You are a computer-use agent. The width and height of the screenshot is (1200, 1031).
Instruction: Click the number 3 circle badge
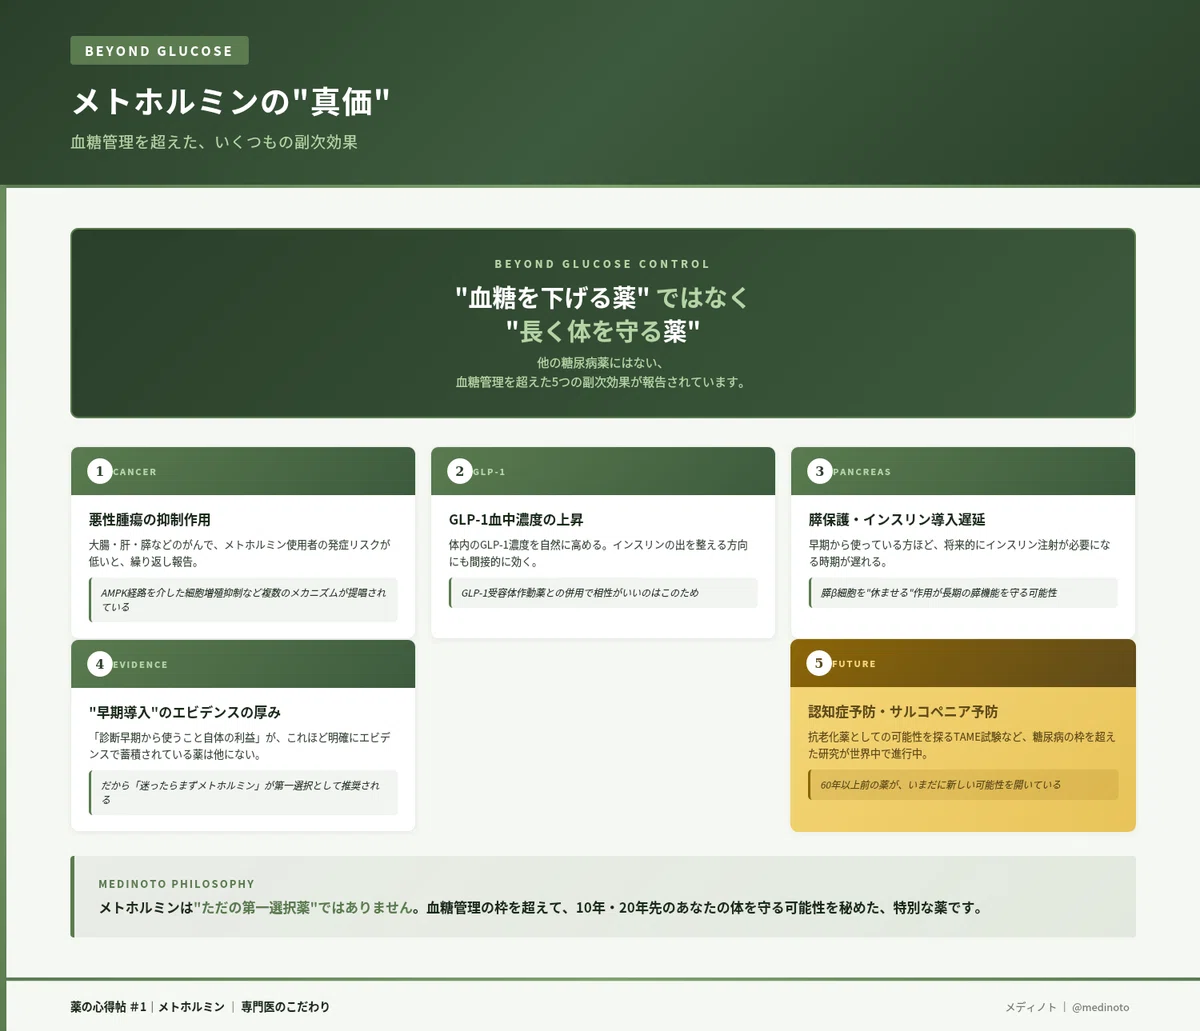coord(820,471)
